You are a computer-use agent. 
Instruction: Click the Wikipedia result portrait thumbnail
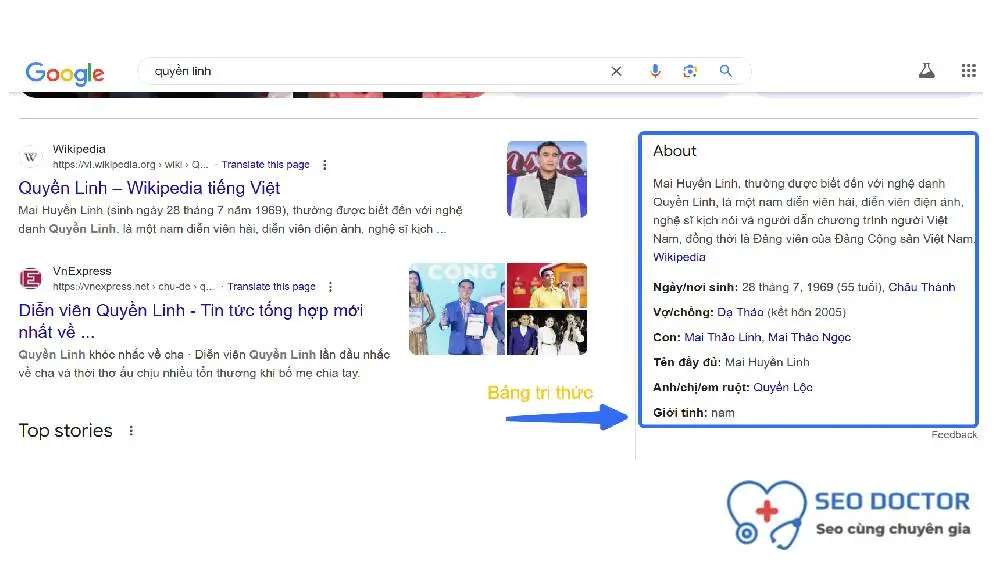pyautogui.click(x=547, y=179)
